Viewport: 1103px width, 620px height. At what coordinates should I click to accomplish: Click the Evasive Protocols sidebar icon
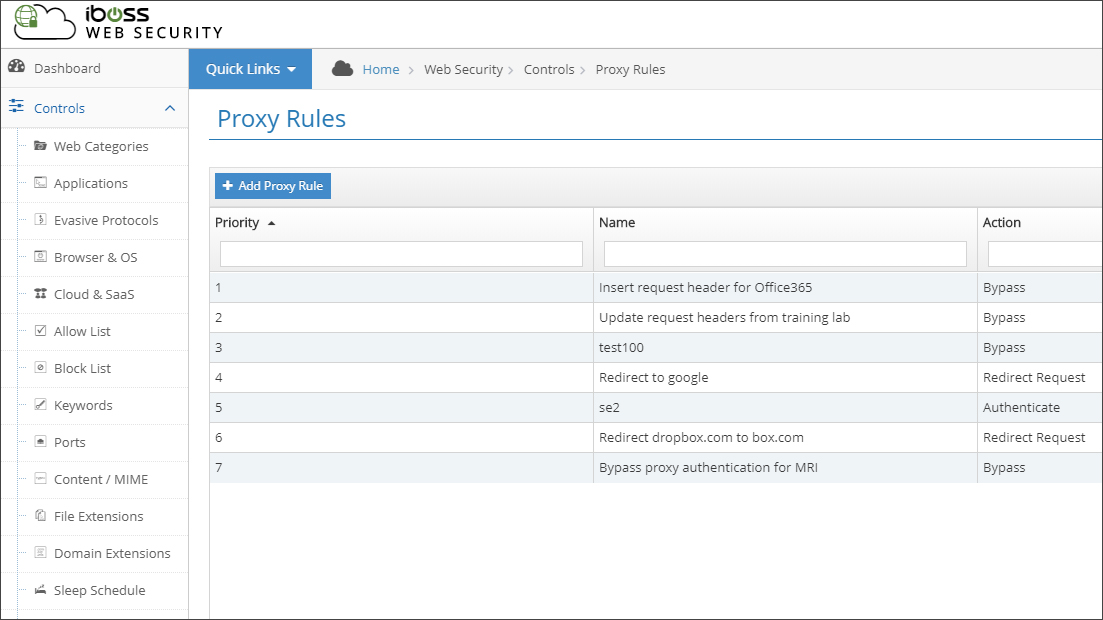click(x=41, y=220)
